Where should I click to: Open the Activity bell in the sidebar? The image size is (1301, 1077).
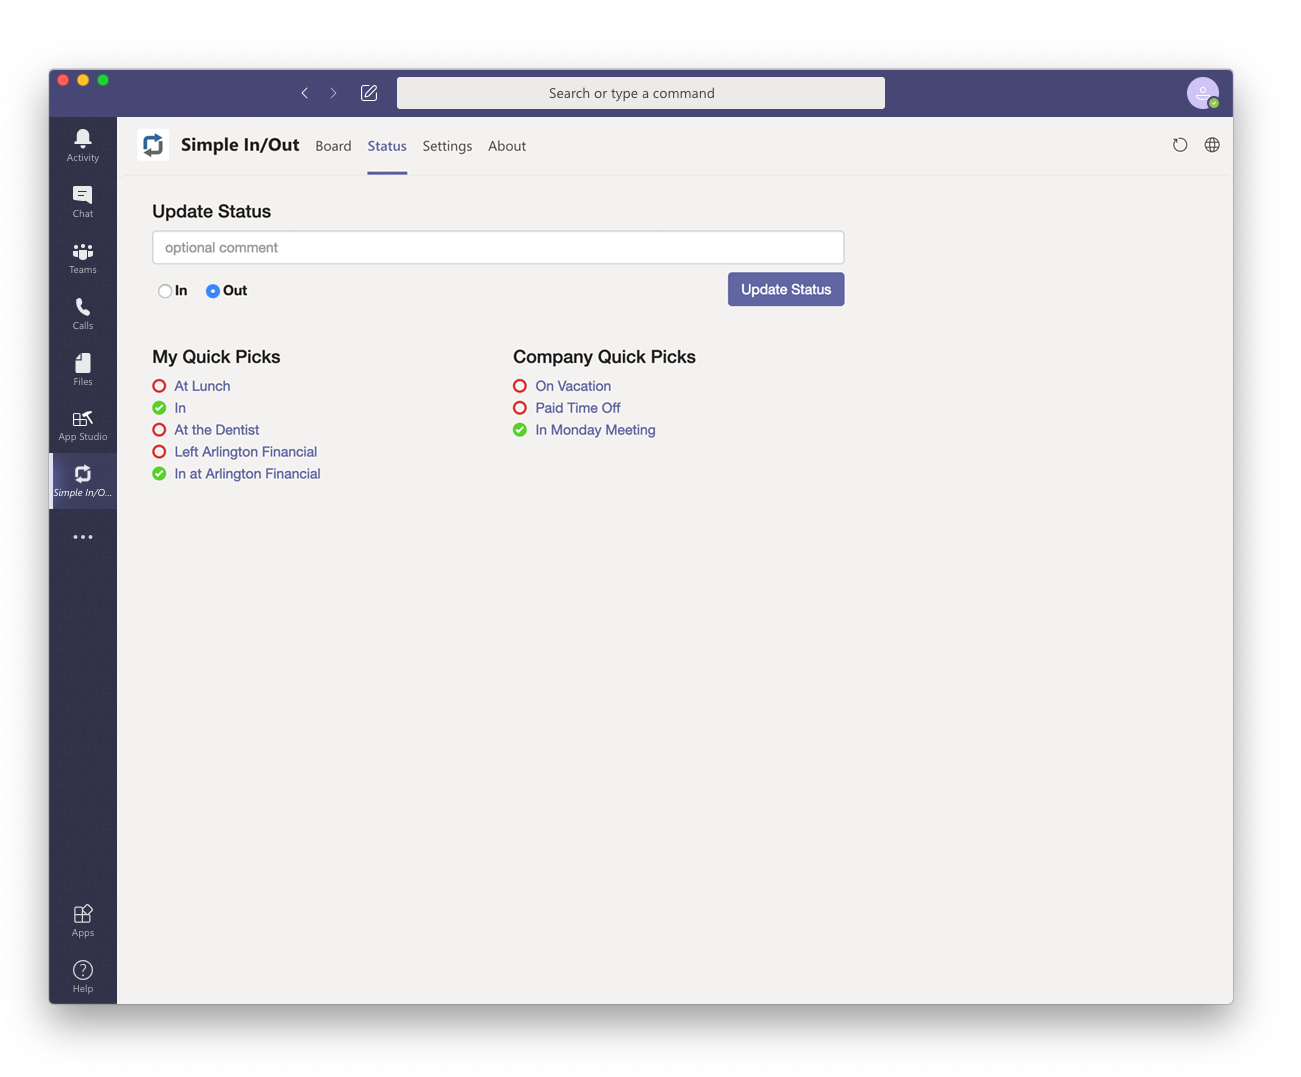coord(83,145)
